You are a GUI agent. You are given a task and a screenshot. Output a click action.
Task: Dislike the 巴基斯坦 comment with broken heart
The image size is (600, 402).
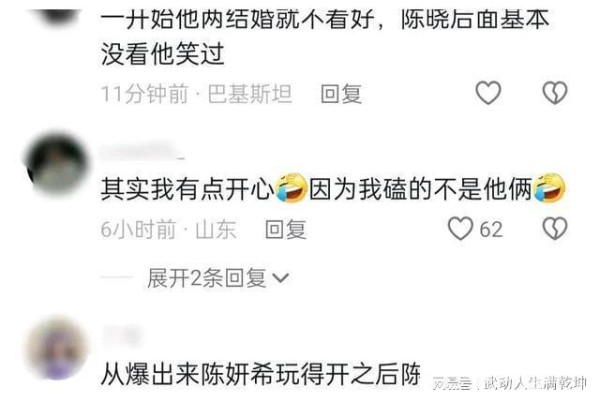pyautogui.click(x=555, y=93)
